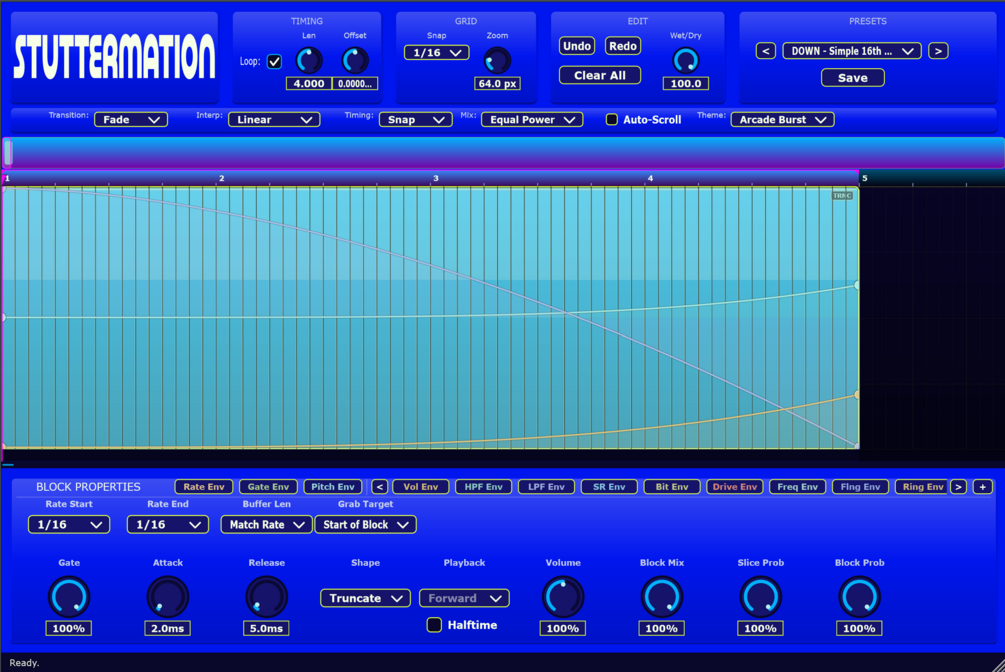The height and width of the screenshot is (672, 1005).
Task: Save the current preset
Action: coord(852,78)
